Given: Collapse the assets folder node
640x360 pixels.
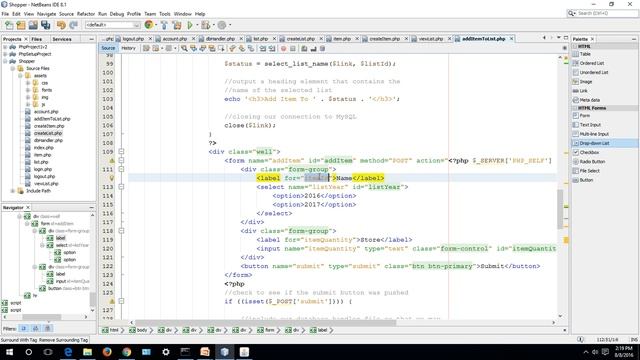Looking at the screenshot, I should 20,76.
